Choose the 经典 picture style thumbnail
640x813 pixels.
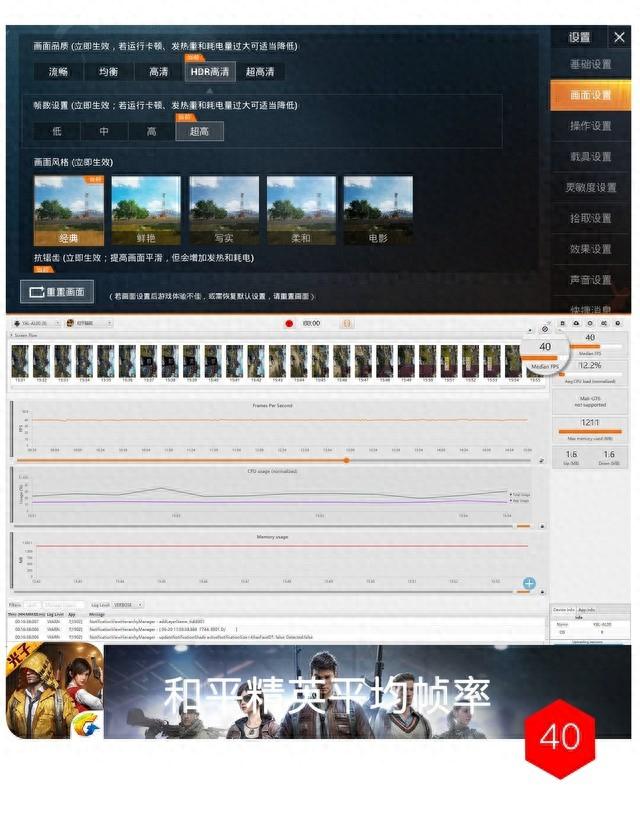point(69,211)
